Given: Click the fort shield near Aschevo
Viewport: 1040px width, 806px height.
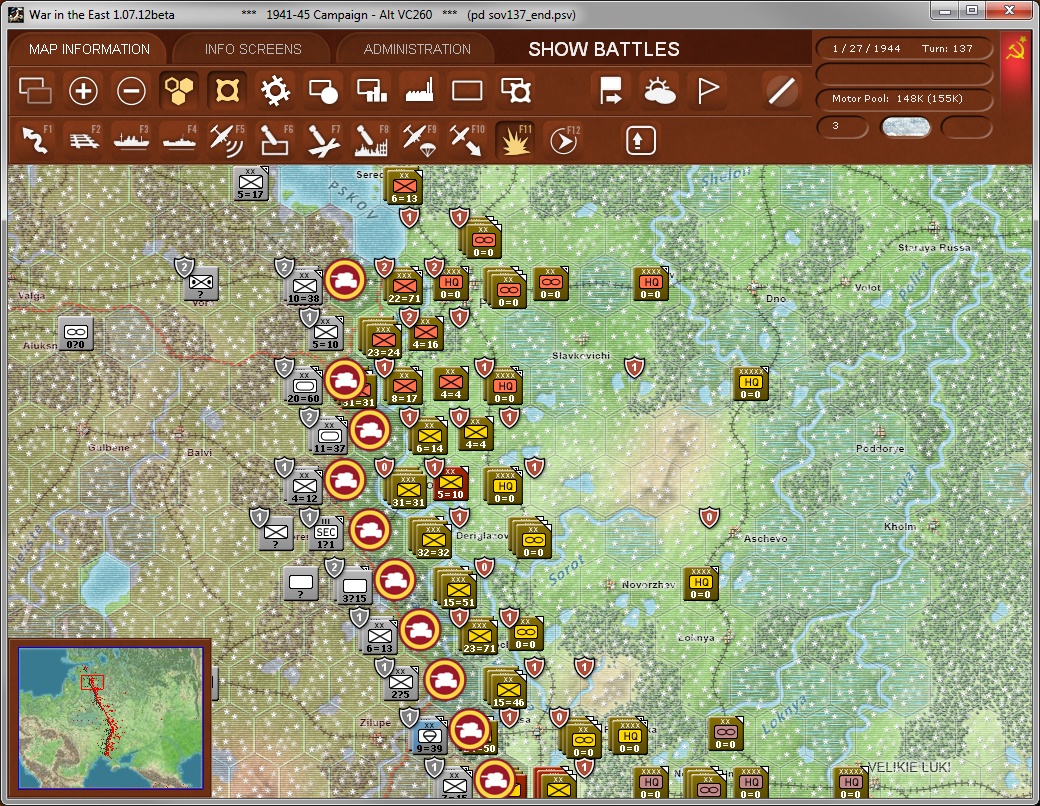Looking at the screenshot, I should pos(709,517).
